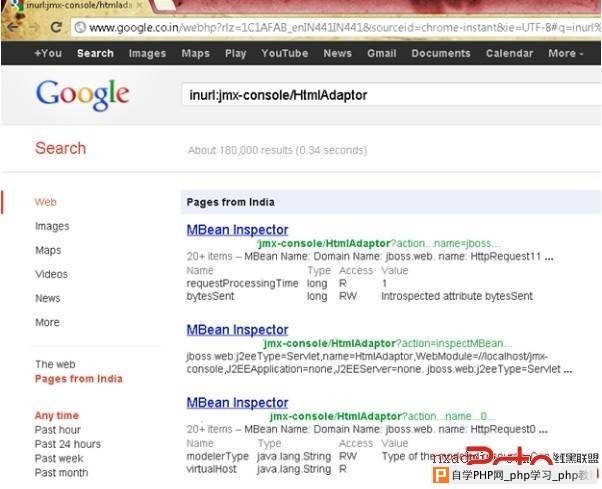Open Maps in the black Google bar
The image size is (602, 489).
pos(195,53)
